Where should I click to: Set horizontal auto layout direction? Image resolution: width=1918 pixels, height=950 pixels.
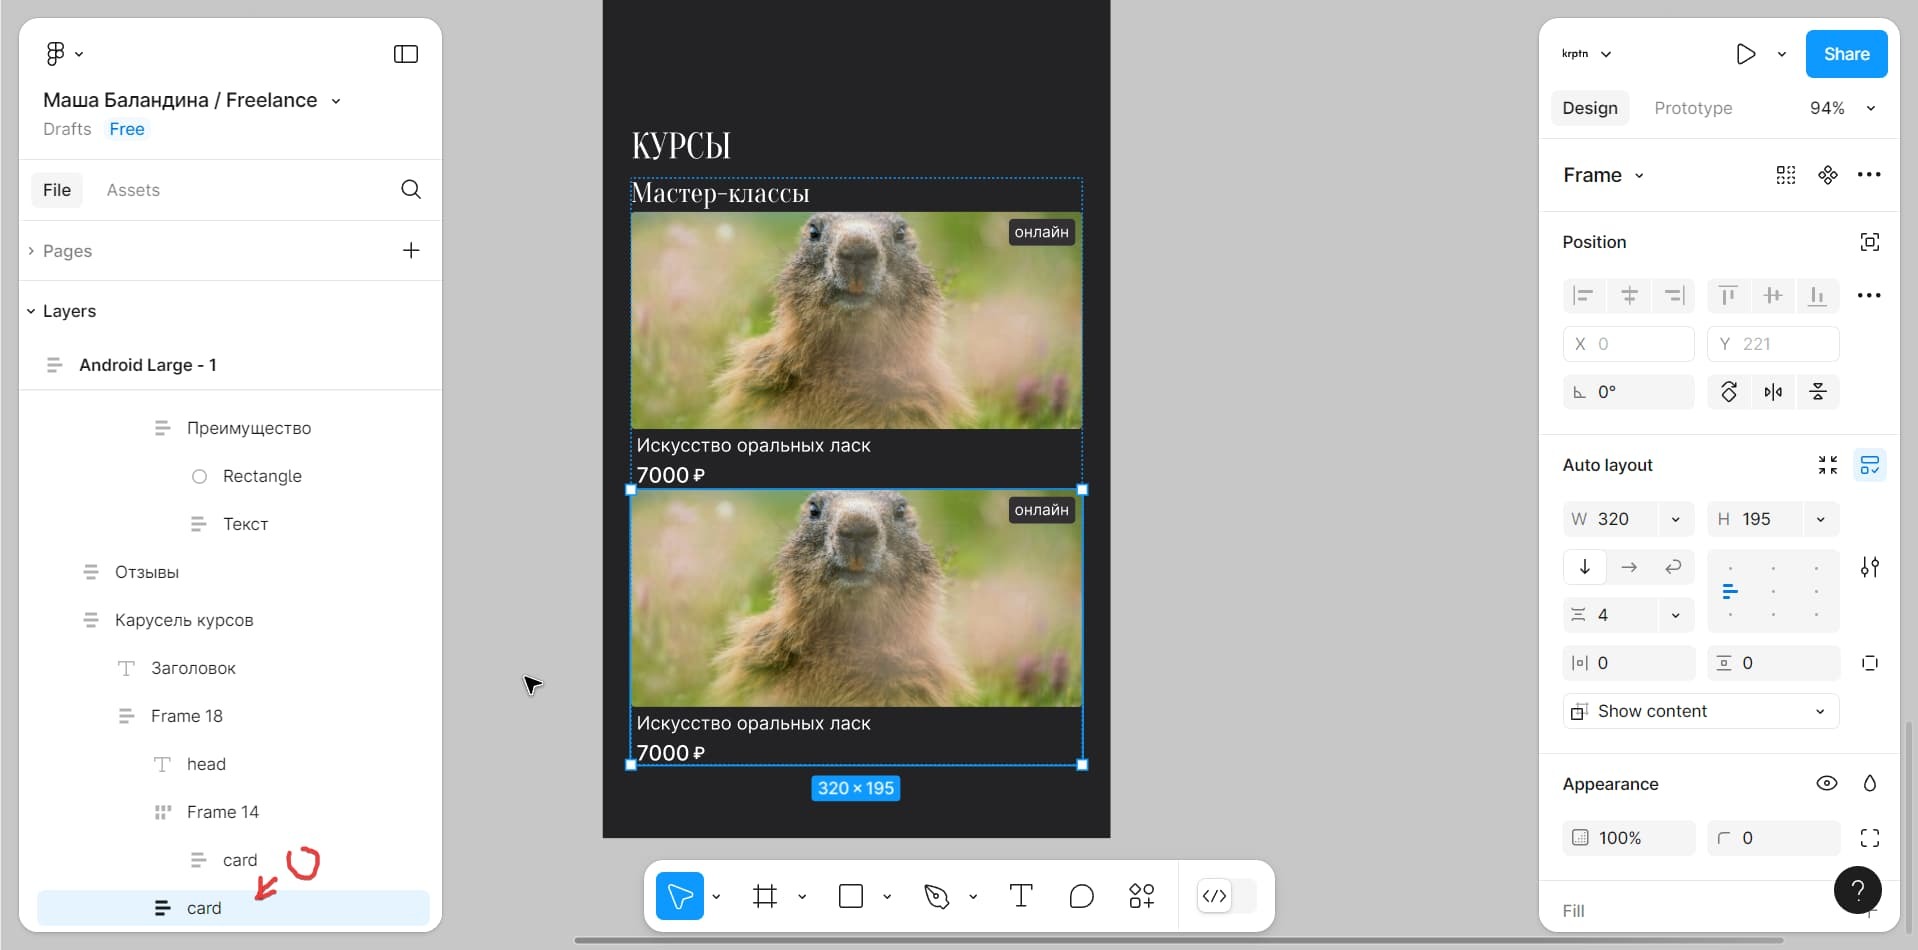click(1629, 567)
